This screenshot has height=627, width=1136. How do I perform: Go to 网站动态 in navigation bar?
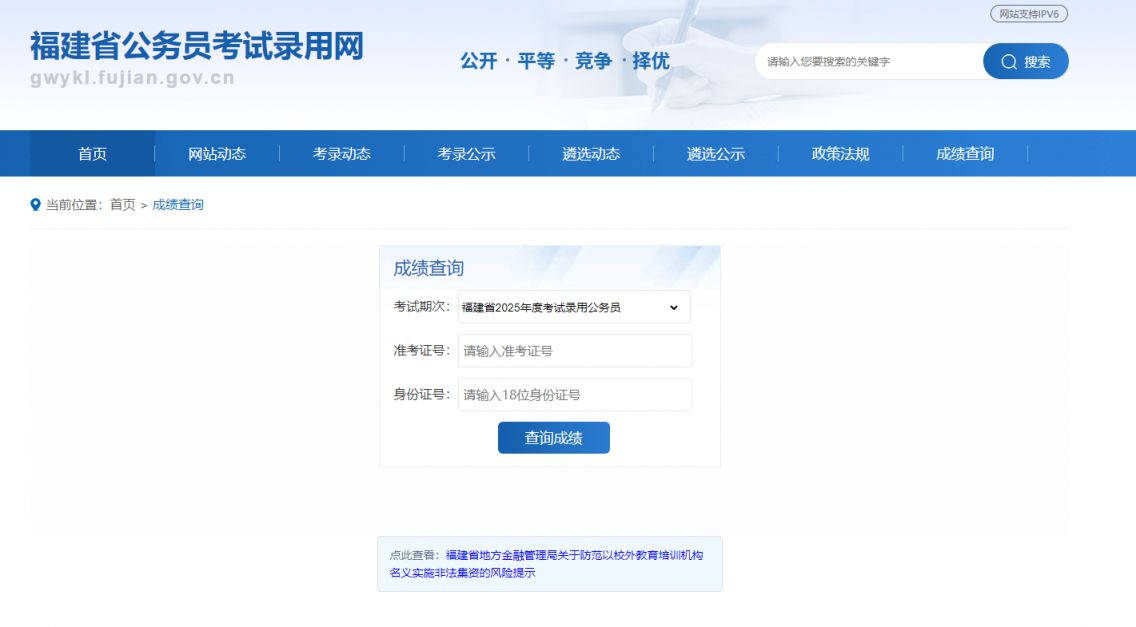coord(217,154)
